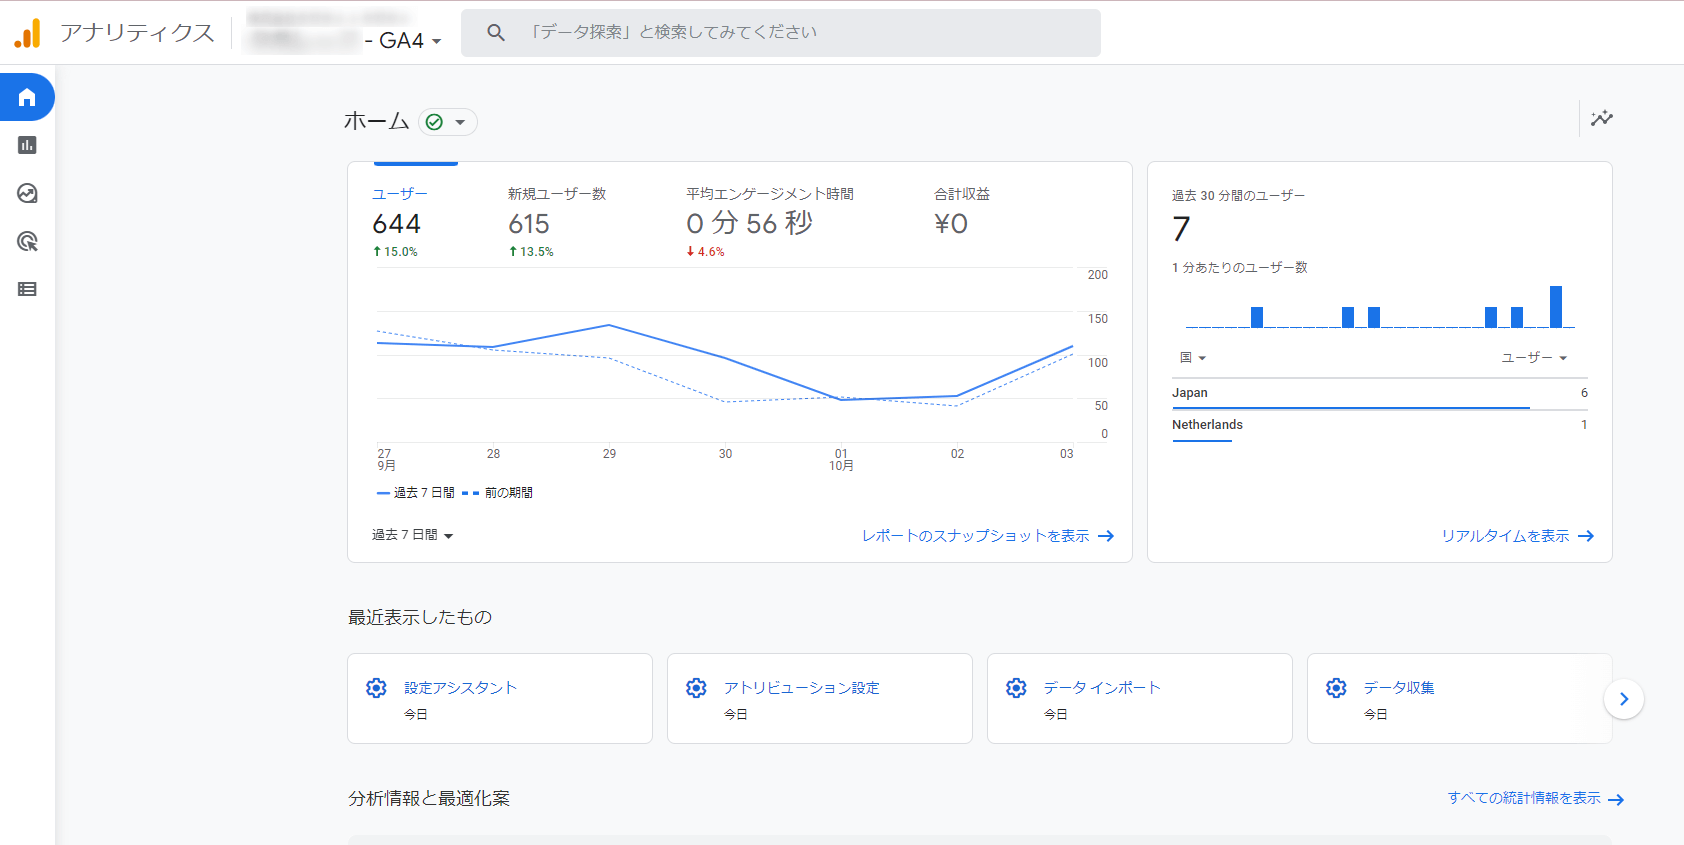
Task: Click the 過去 7 日間 legend entry
Action: click(x=416, y=493)
